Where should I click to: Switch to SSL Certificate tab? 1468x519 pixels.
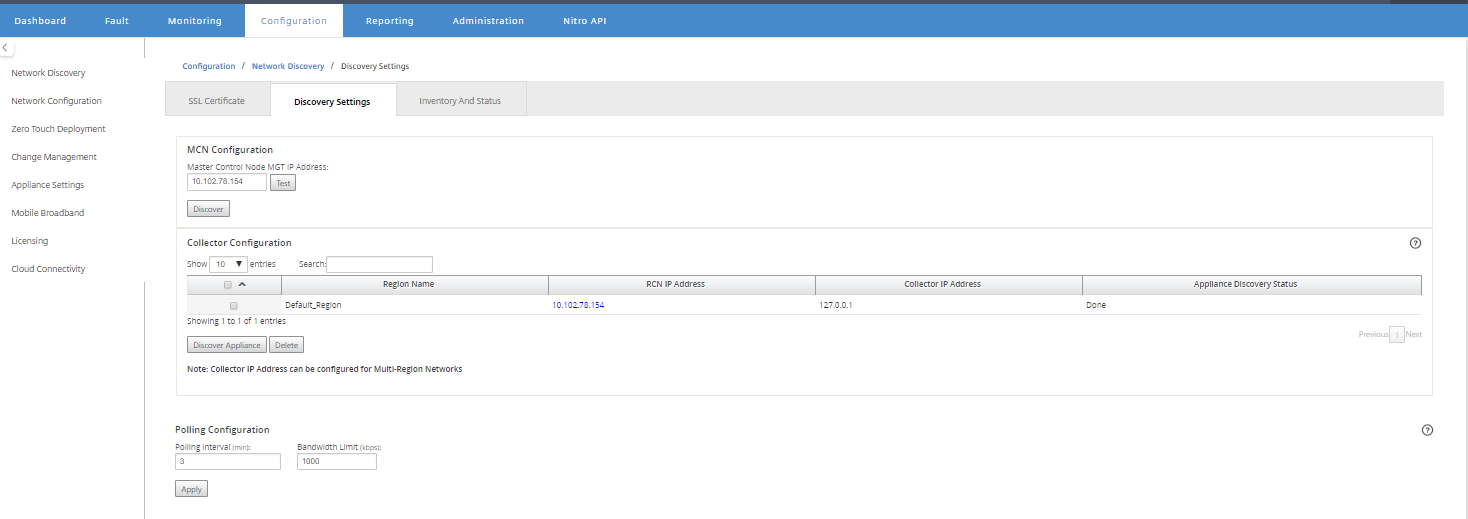217,101
